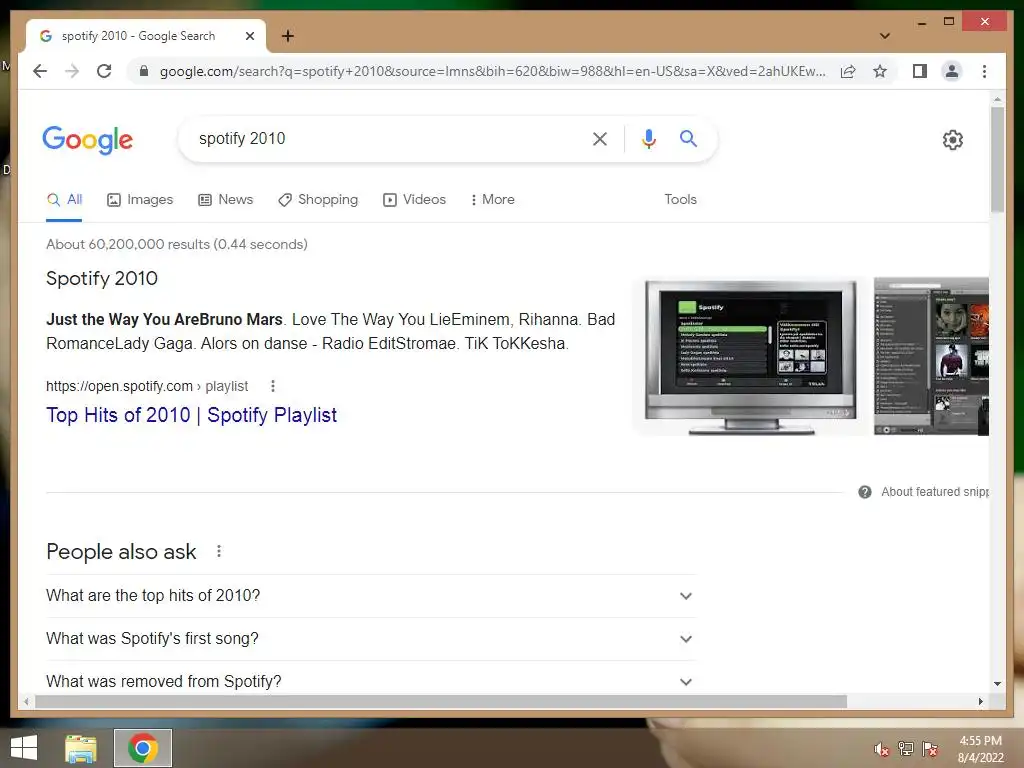Switch to the Videos tab
The height and width of the screenshot is (768, 1024).
tap(414, 199)
